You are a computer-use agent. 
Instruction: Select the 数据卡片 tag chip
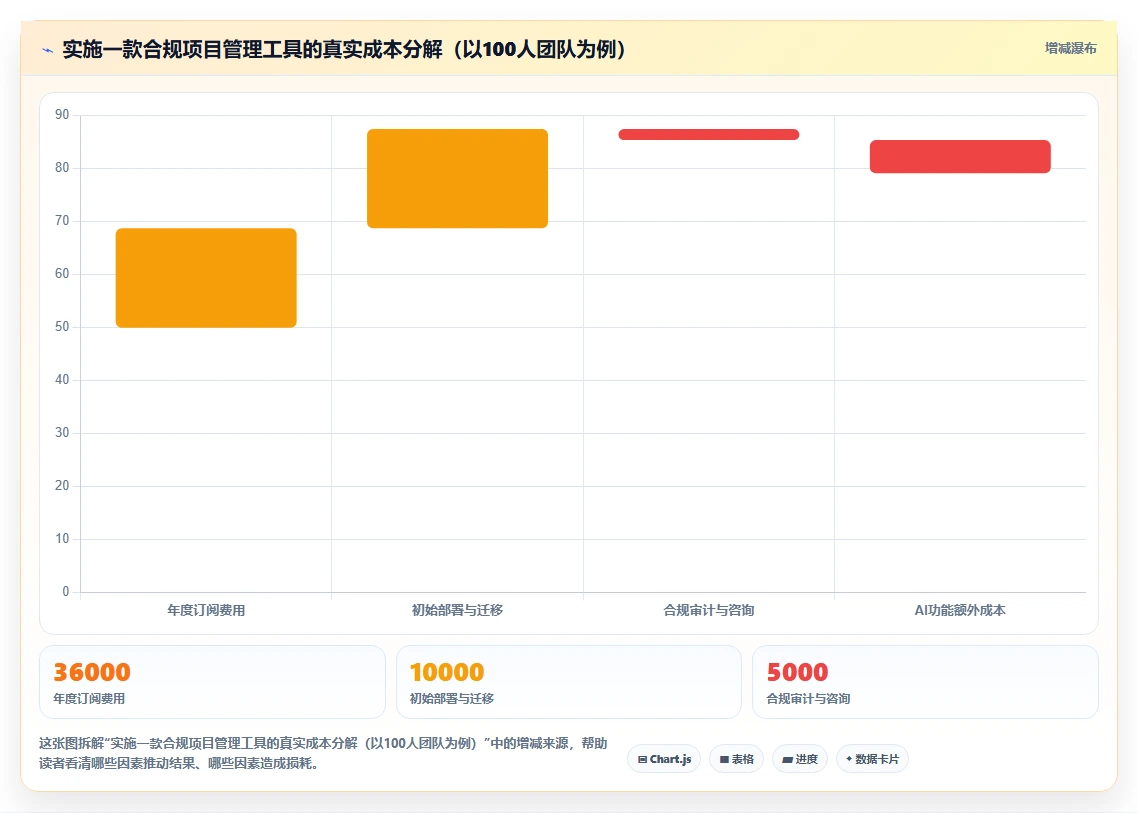pyautogui.click(x=872, y=759)
